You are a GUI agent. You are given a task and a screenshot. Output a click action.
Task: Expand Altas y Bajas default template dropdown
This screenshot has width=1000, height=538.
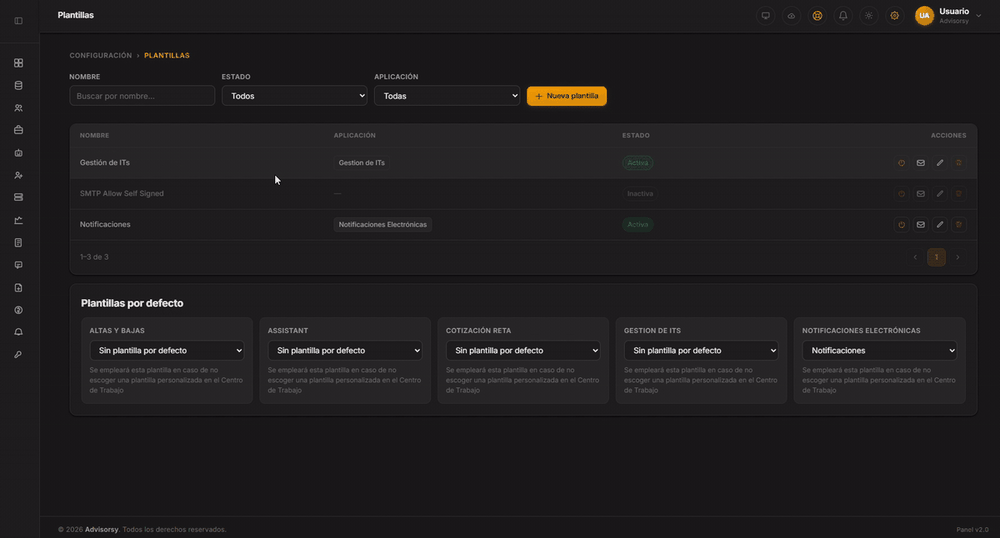point(166,351)
